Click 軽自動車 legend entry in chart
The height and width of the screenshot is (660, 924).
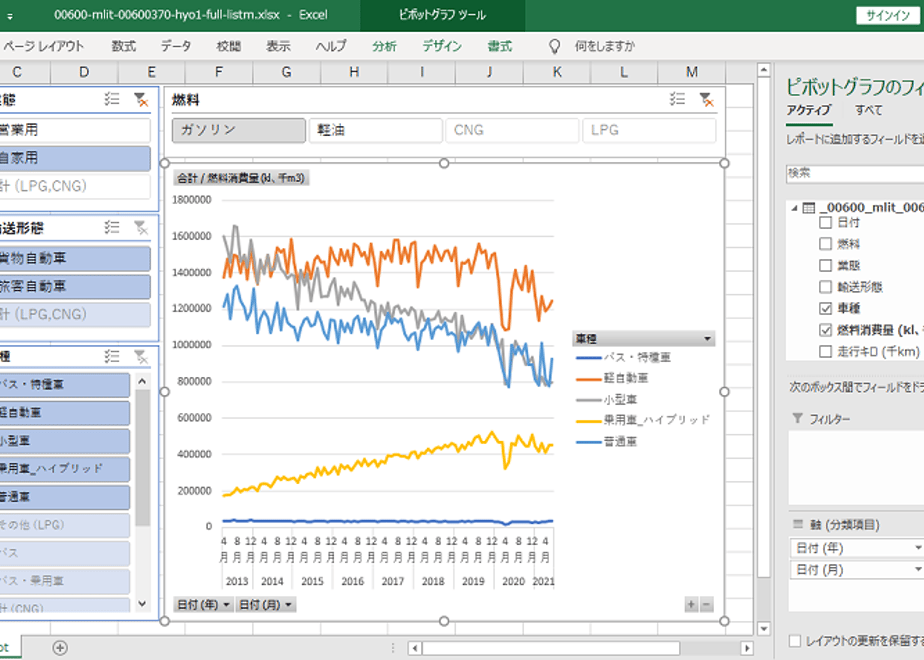[613, 378]
